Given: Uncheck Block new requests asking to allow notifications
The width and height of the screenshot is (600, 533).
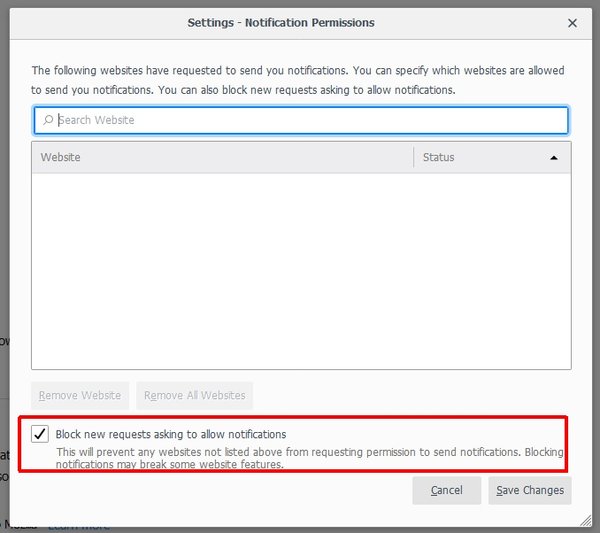Looking at the screenshot, I should [x=40, y=434].
